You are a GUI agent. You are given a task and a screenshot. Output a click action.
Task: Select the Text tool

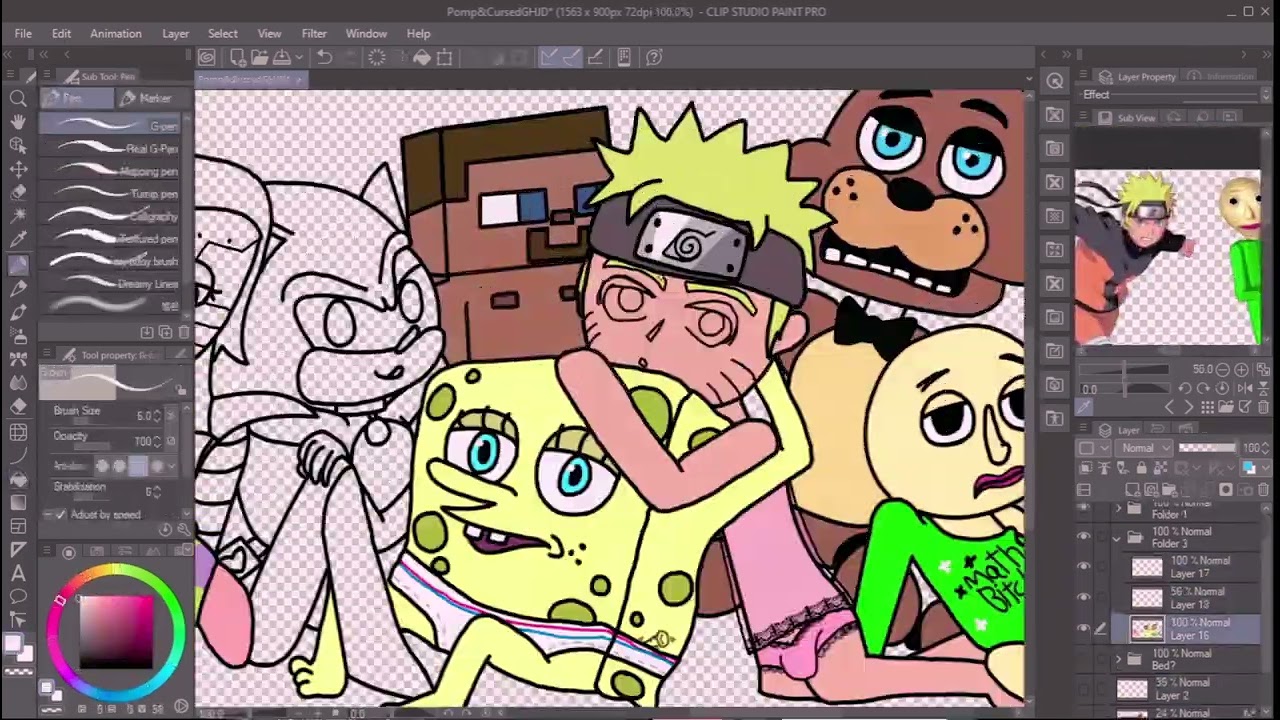click(x=18, y=573)
